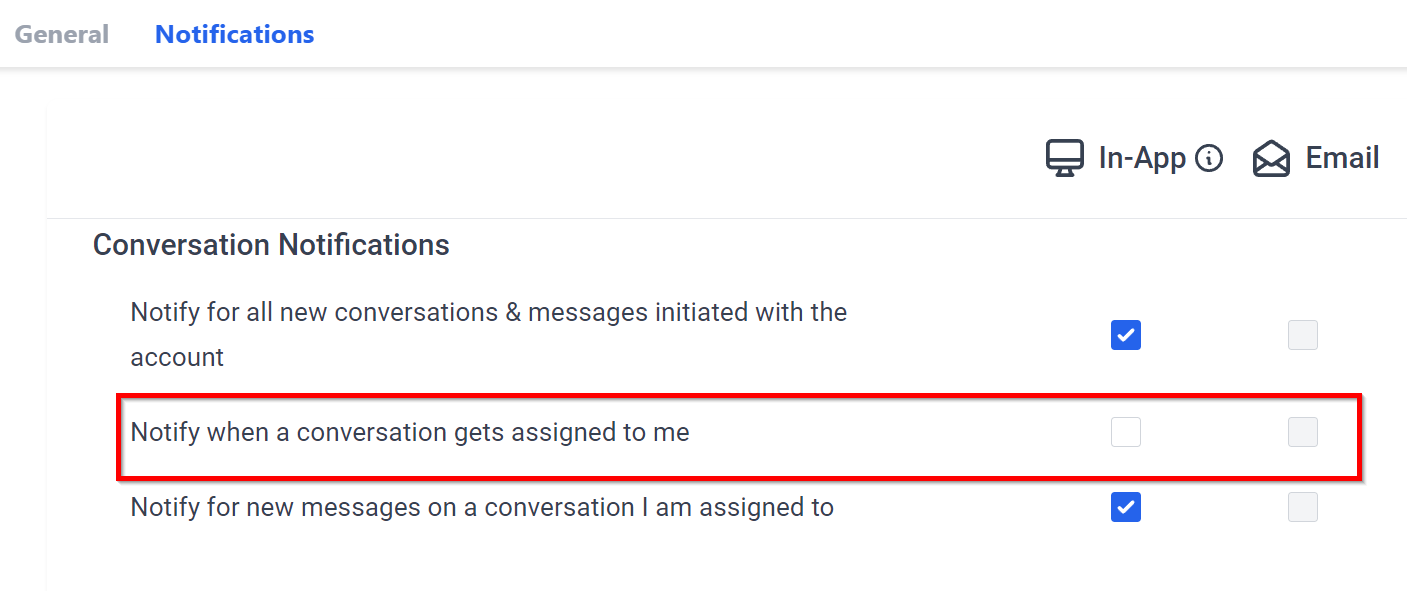This screenshot has width=1407, height=591.
Task: Select the Notifications tab
Action: click(234, 34)
